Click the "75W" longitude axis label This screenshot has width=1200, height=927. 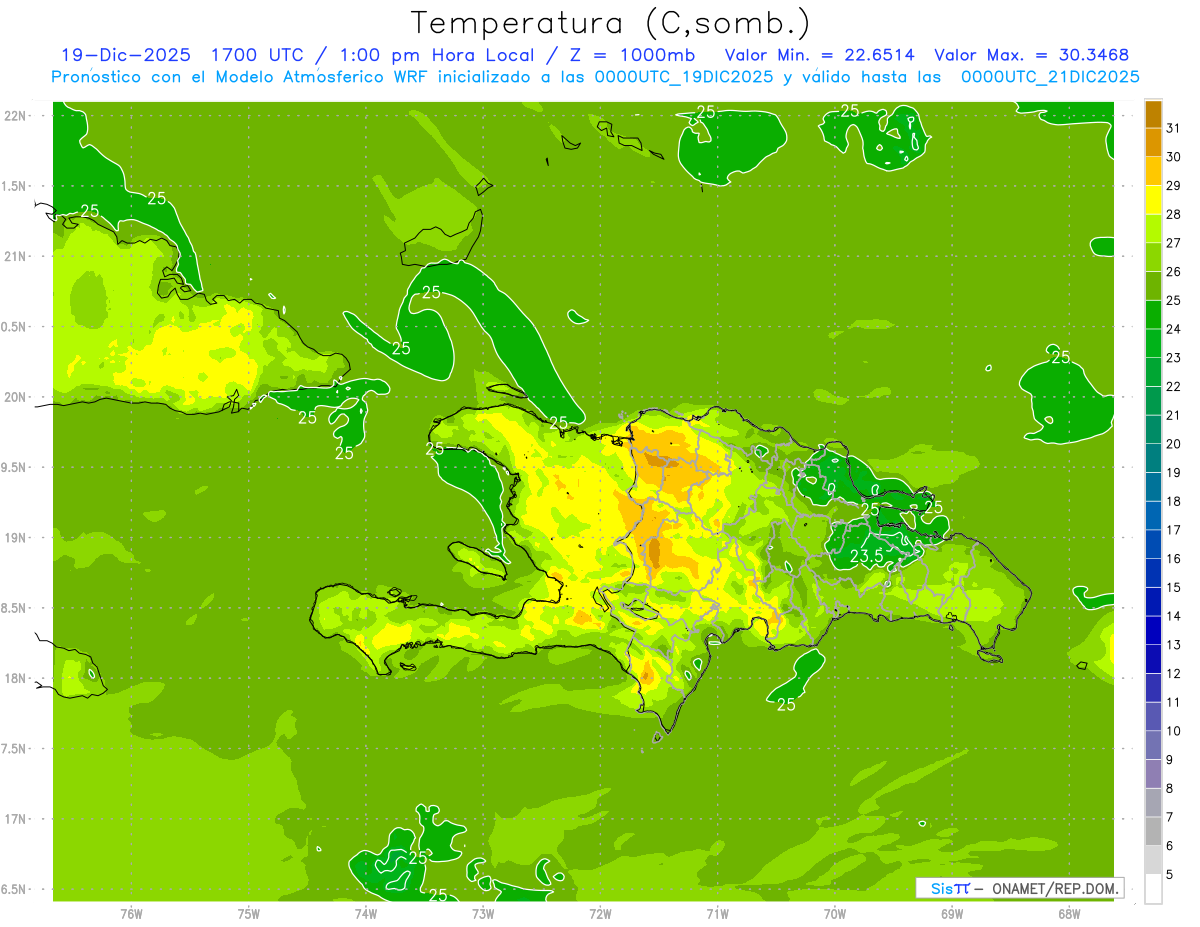(x=249, y=914)
